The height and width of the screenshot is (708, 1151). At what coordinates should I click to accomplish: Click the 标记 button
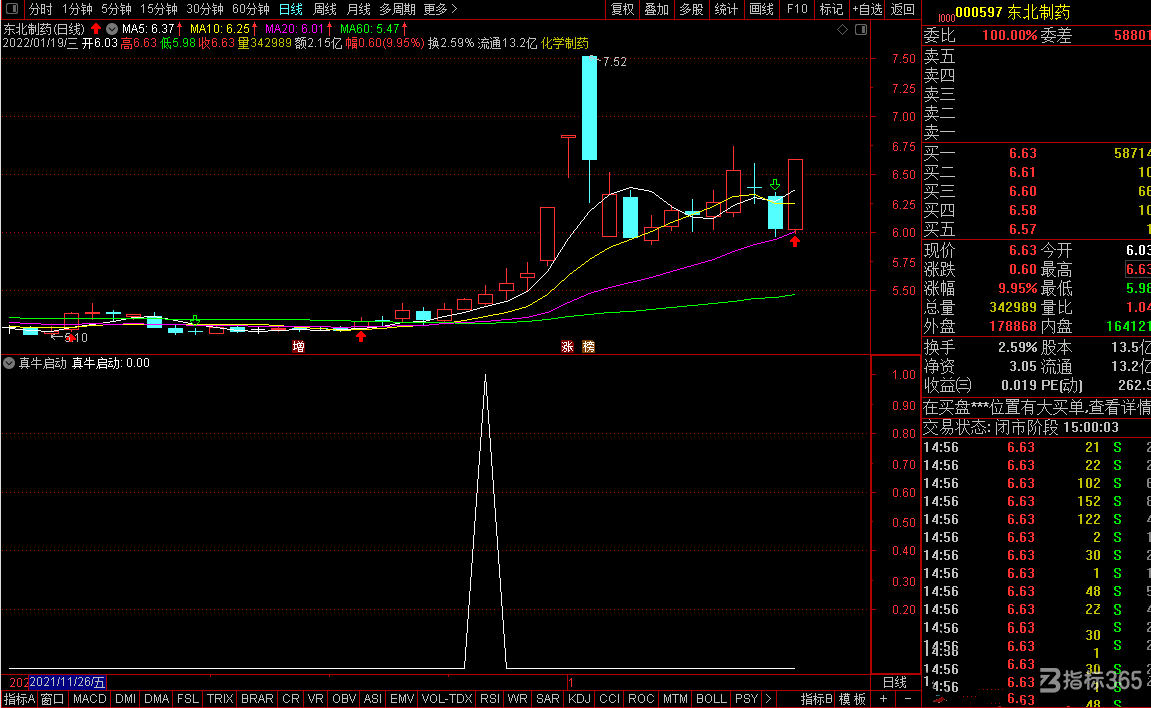click(831, 9)
